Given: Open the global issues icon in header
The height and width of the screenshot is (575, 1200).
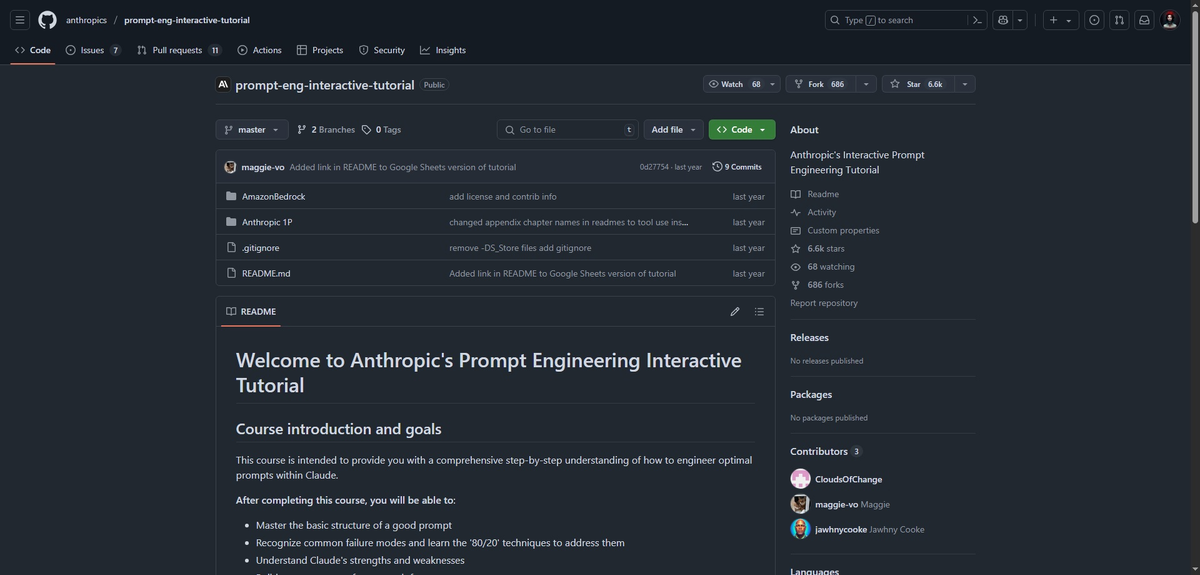Looking at the screenshot, I should (1094, 20).
